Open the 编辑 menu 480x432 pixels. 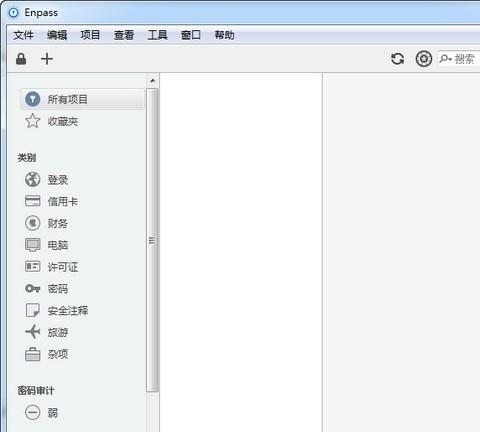point(57,35)
